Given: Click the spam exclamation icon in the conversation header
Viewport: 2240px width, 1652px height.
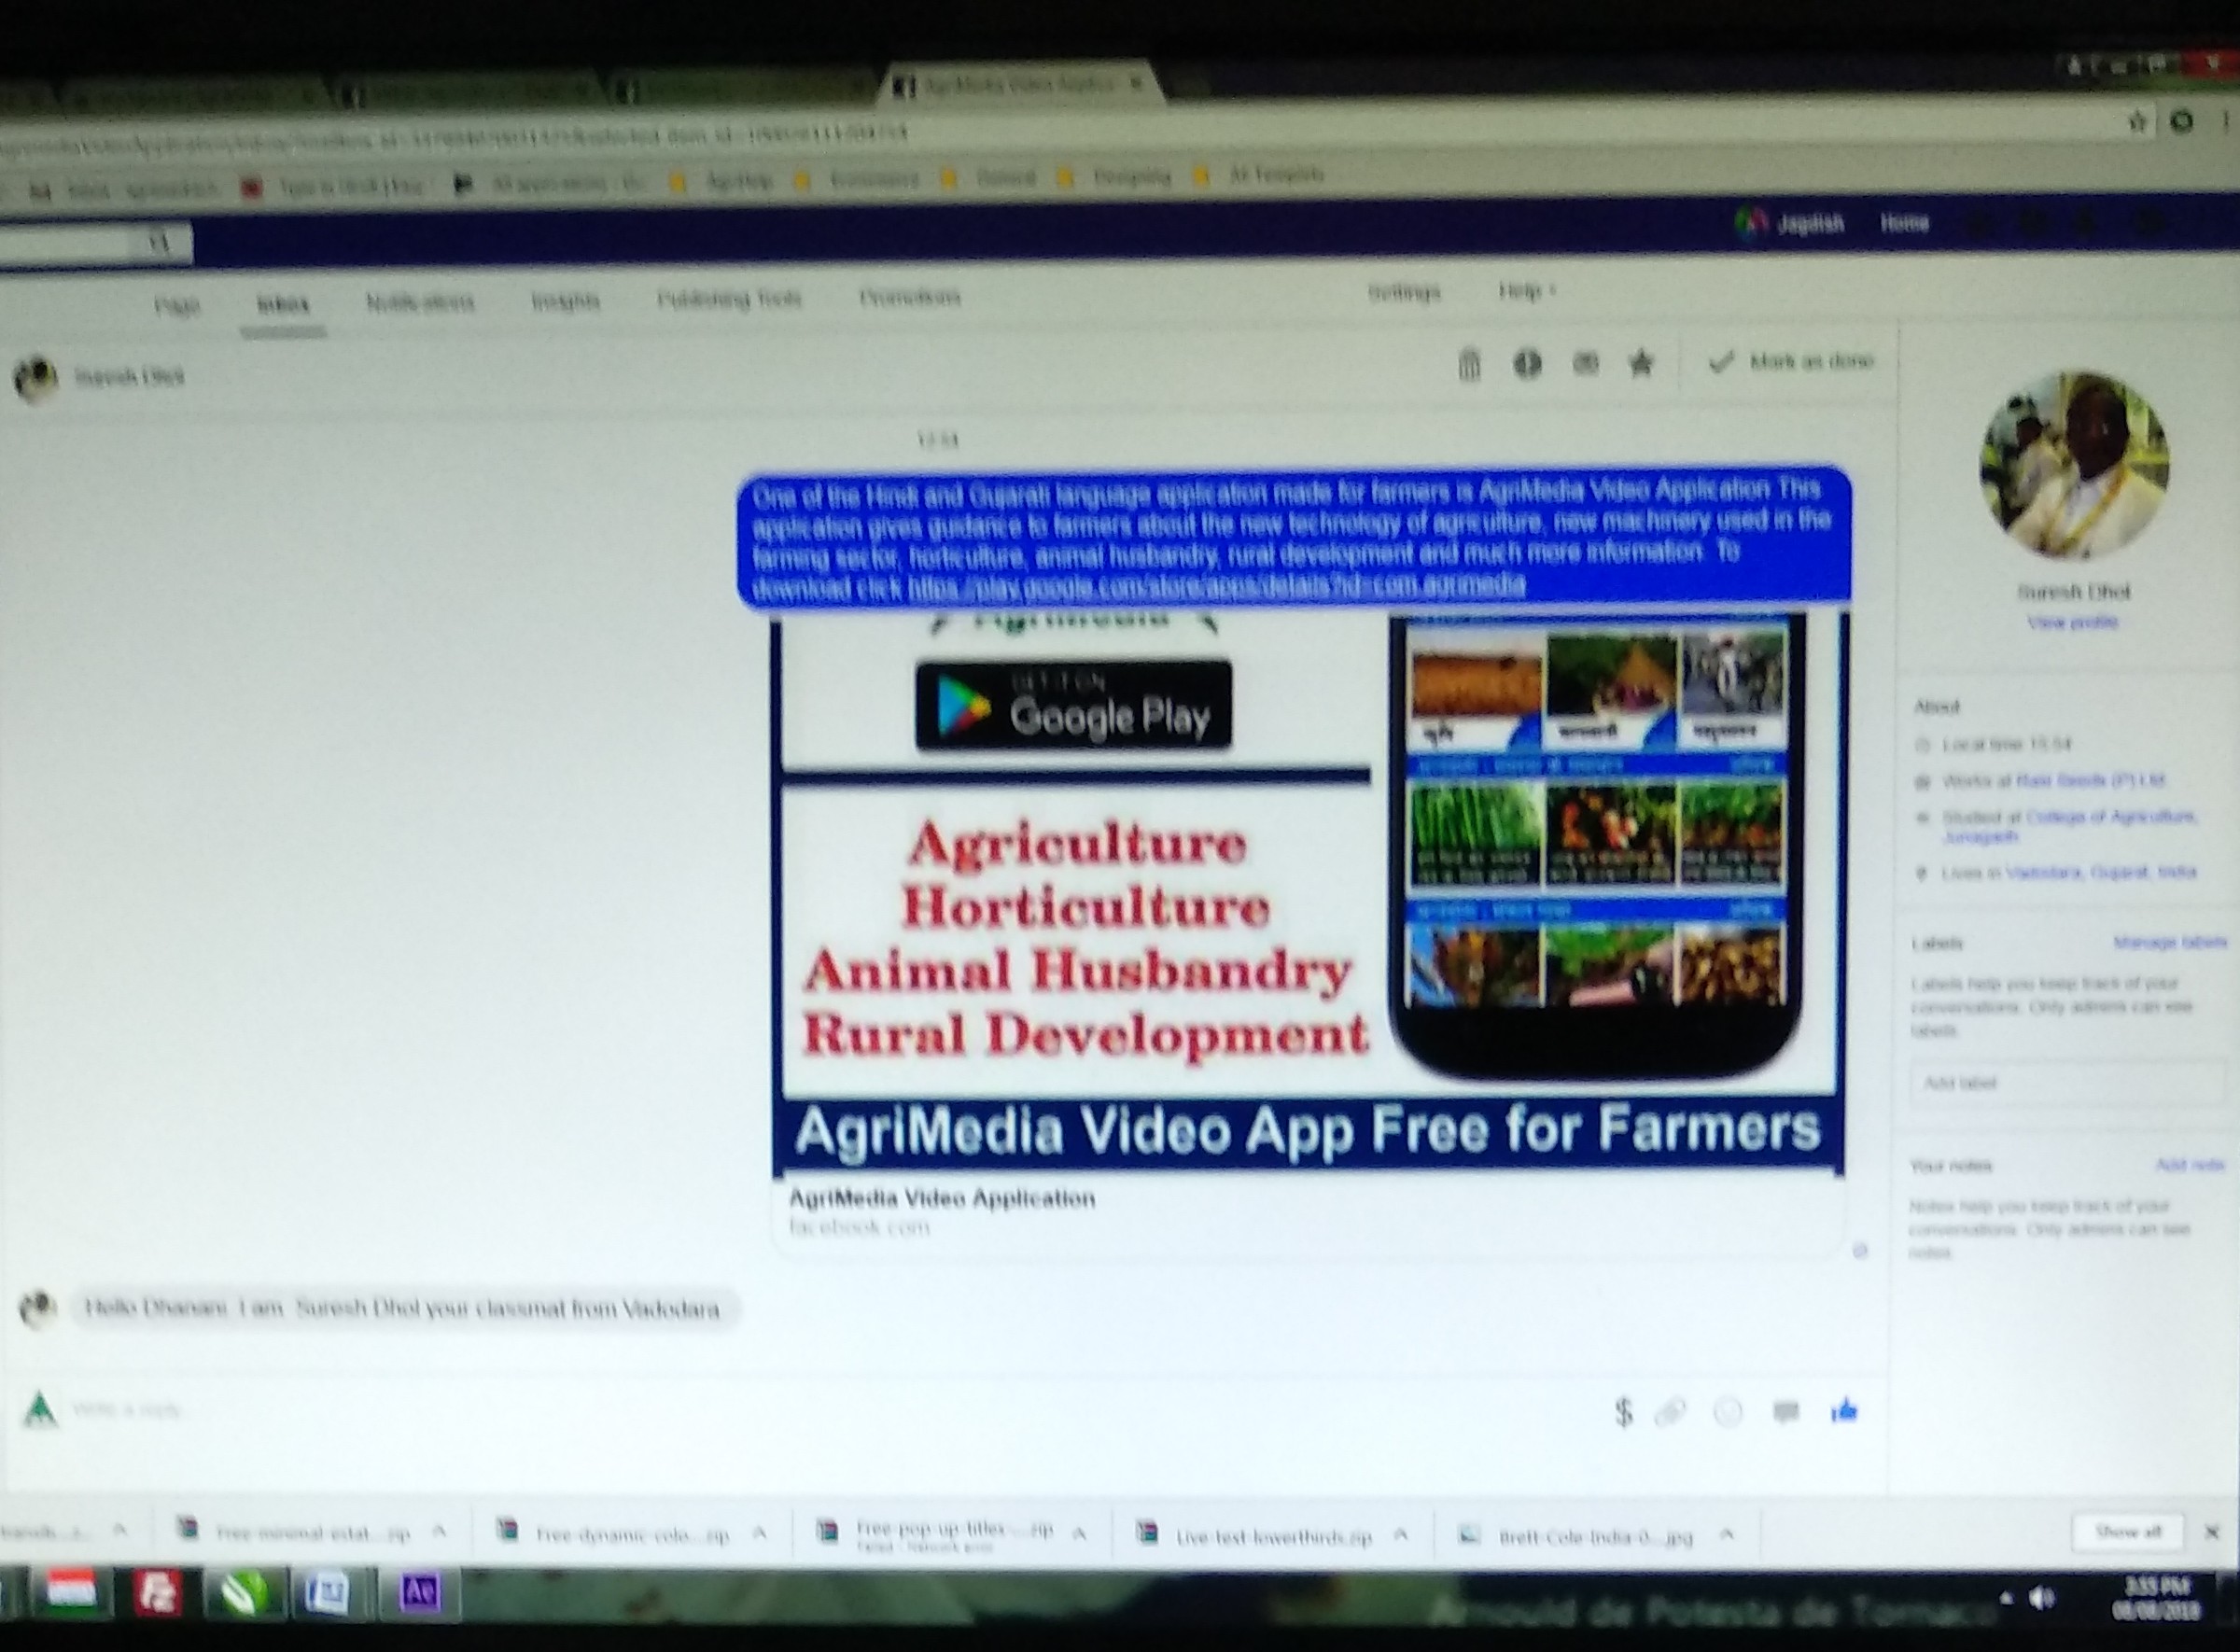Looking at the screenshot, I should (1527, 364).
